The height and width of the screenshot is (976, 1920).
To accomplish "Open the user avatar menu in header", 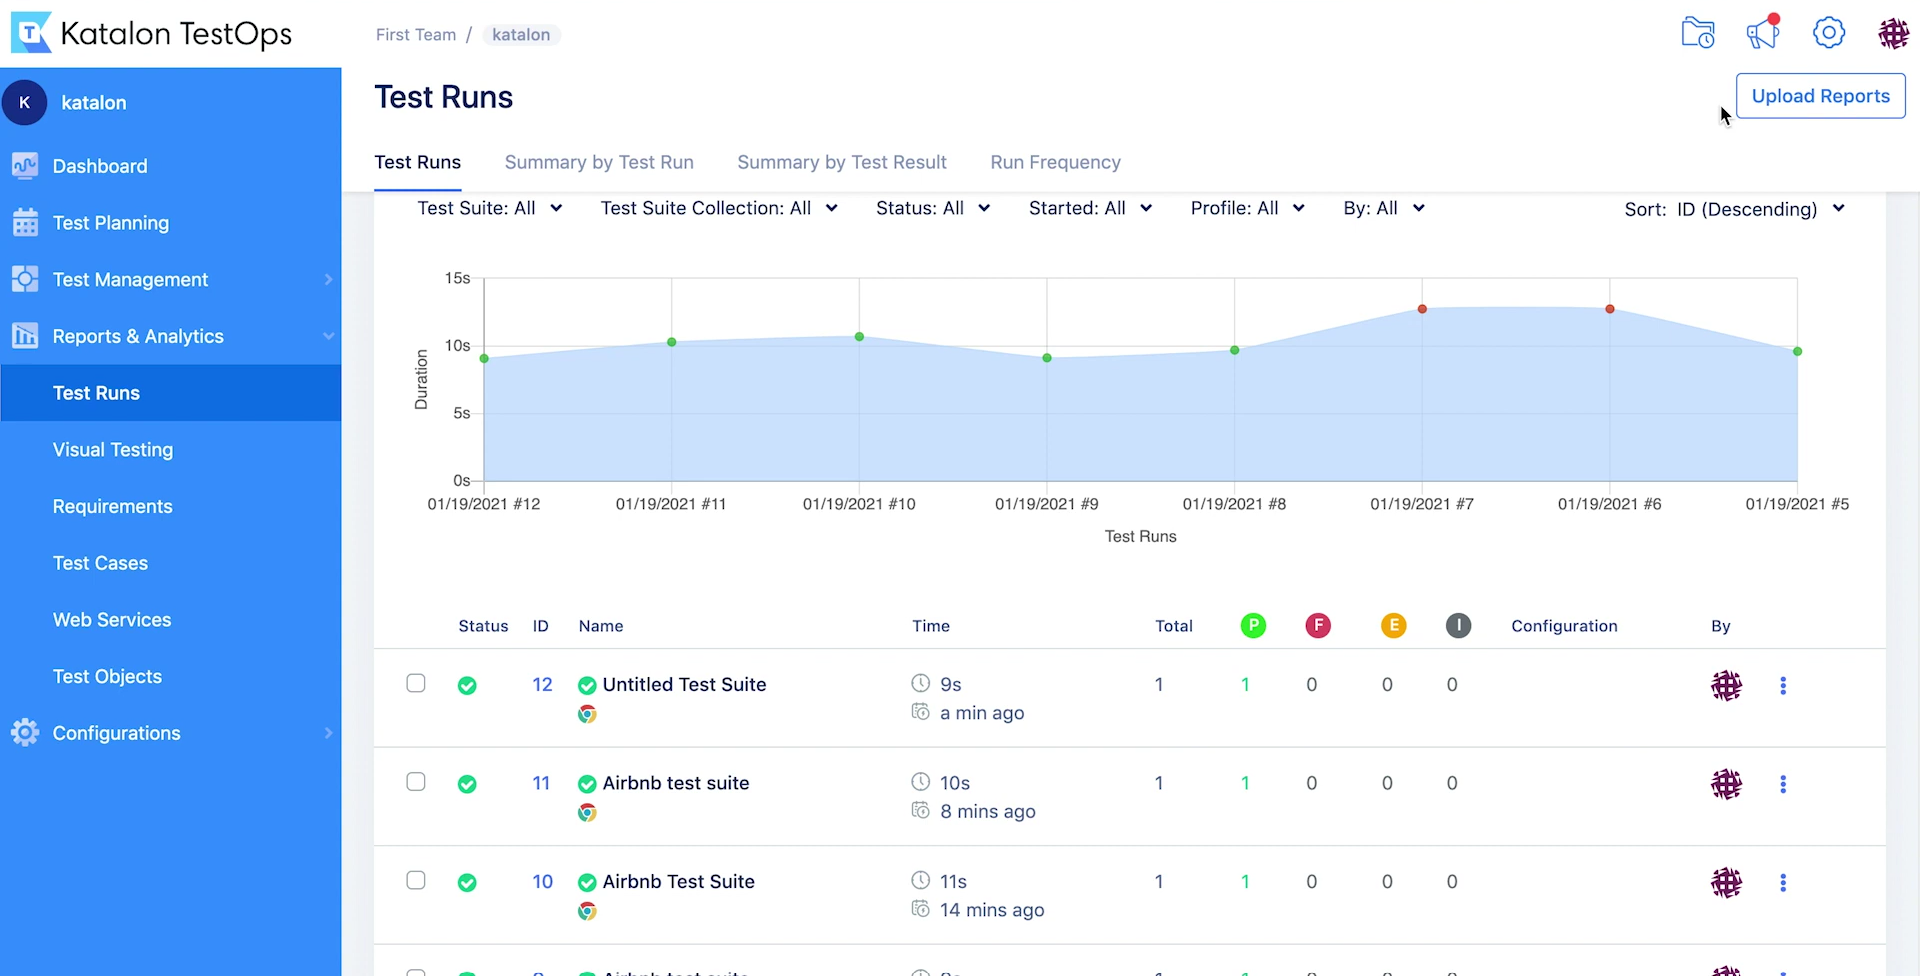I will [x=1893, y=33].
